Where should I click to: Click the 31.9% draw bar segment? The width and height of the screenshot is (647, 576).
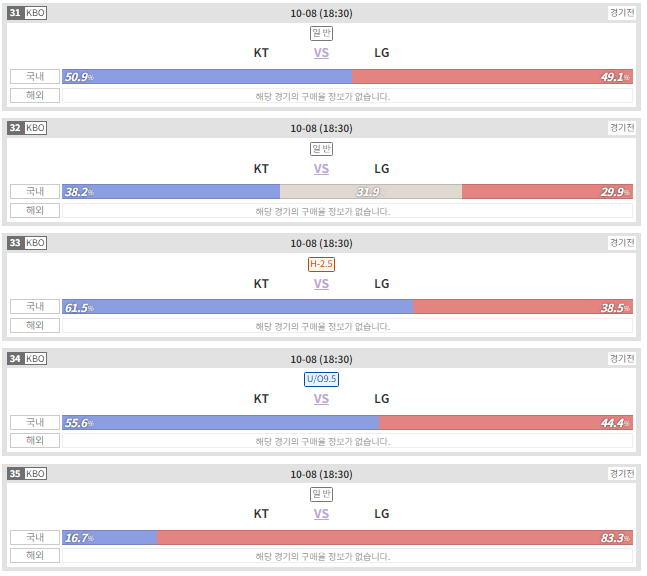pyautogui.click(x=371, y=192)
